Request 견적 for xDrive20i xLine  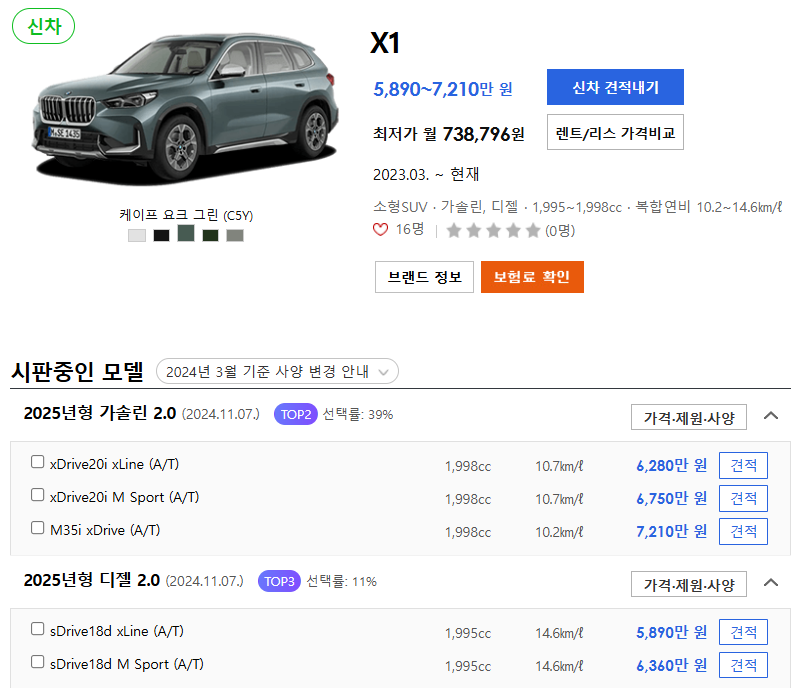743,465
